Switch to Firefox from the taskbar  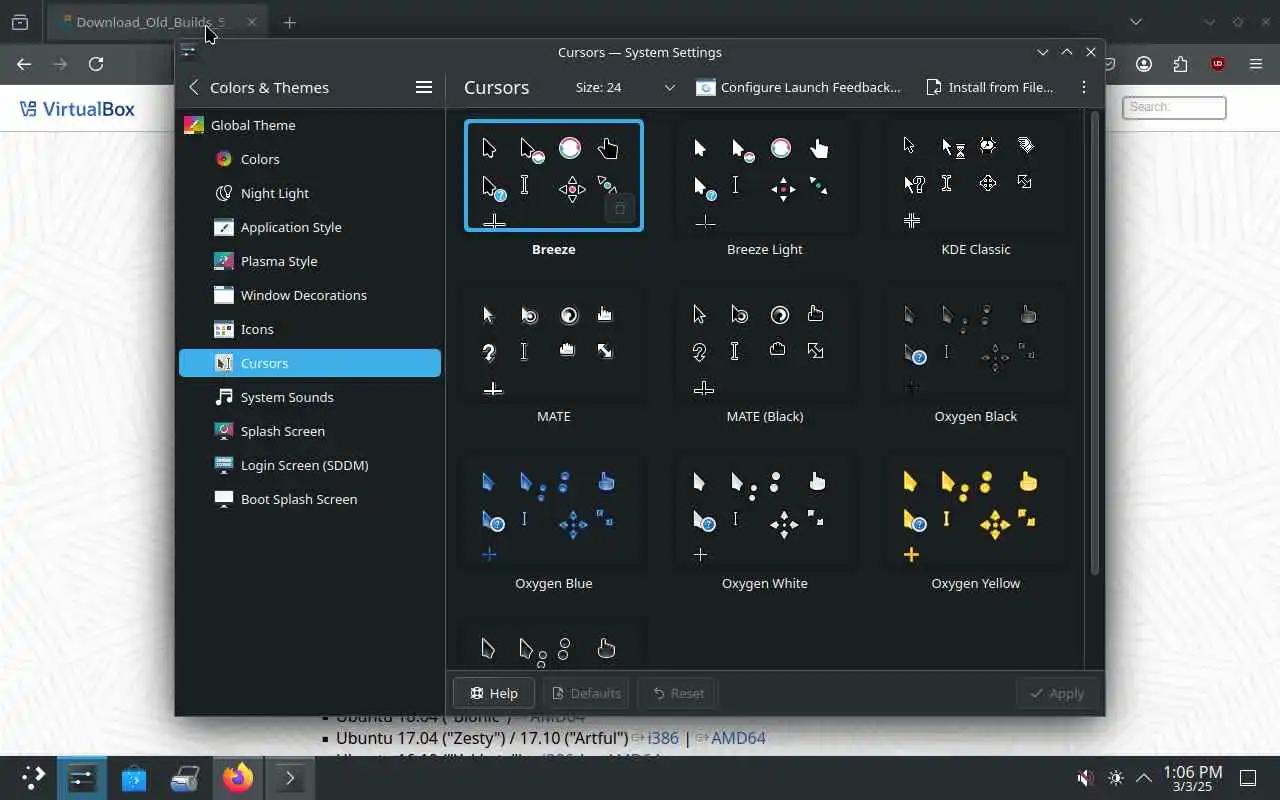pyautogui.click(x=238, y=778)
